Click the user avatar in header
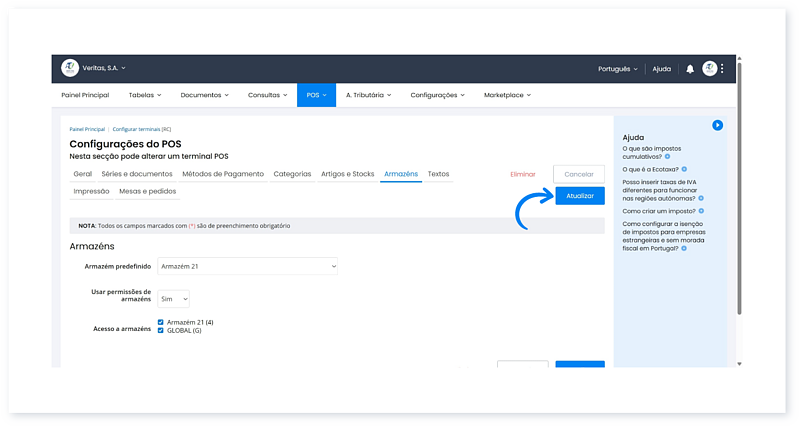Screen dimensions: 800x427 click(709, 68)
